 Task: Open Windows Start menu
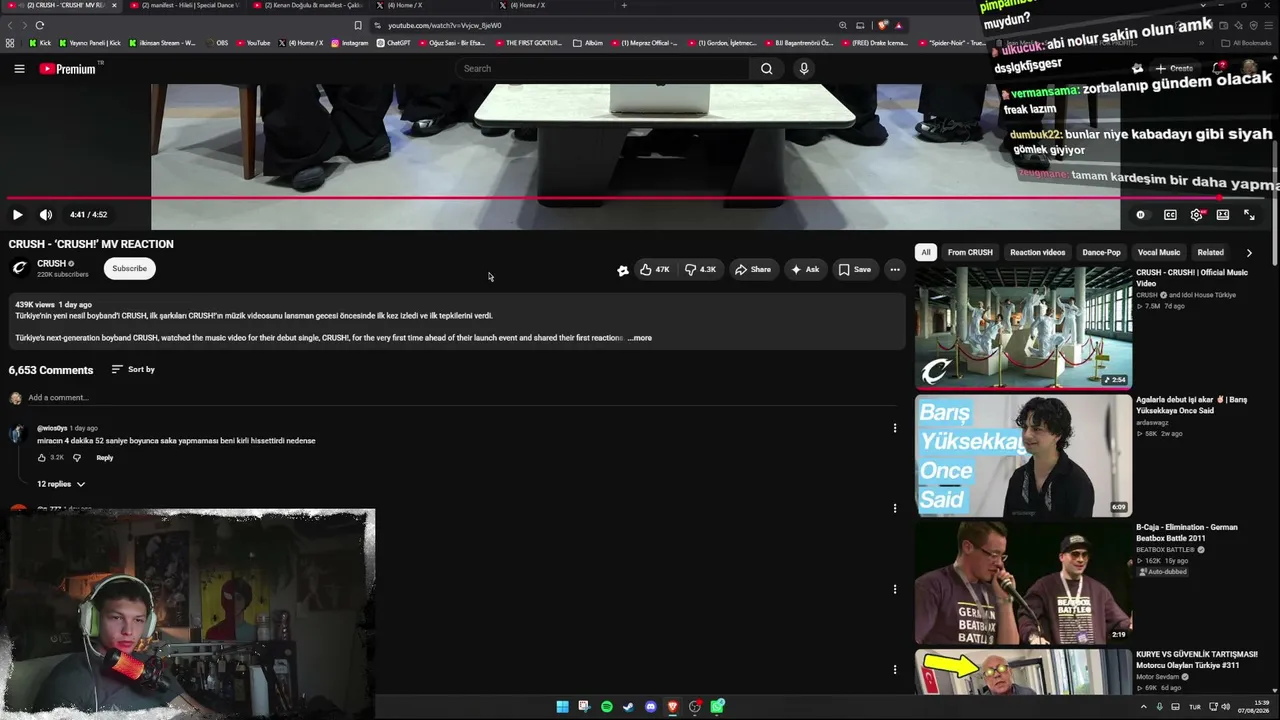563,707
